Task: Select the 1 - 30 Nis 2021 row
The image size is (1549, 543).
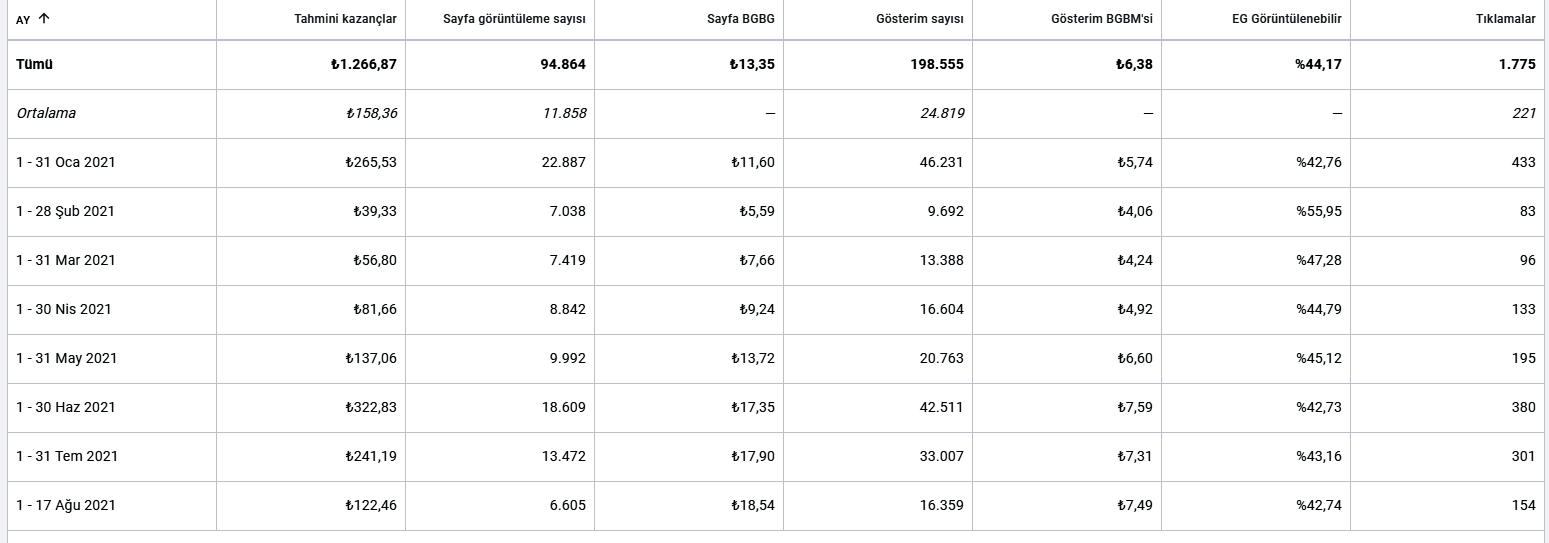Action: pos(774,309)
